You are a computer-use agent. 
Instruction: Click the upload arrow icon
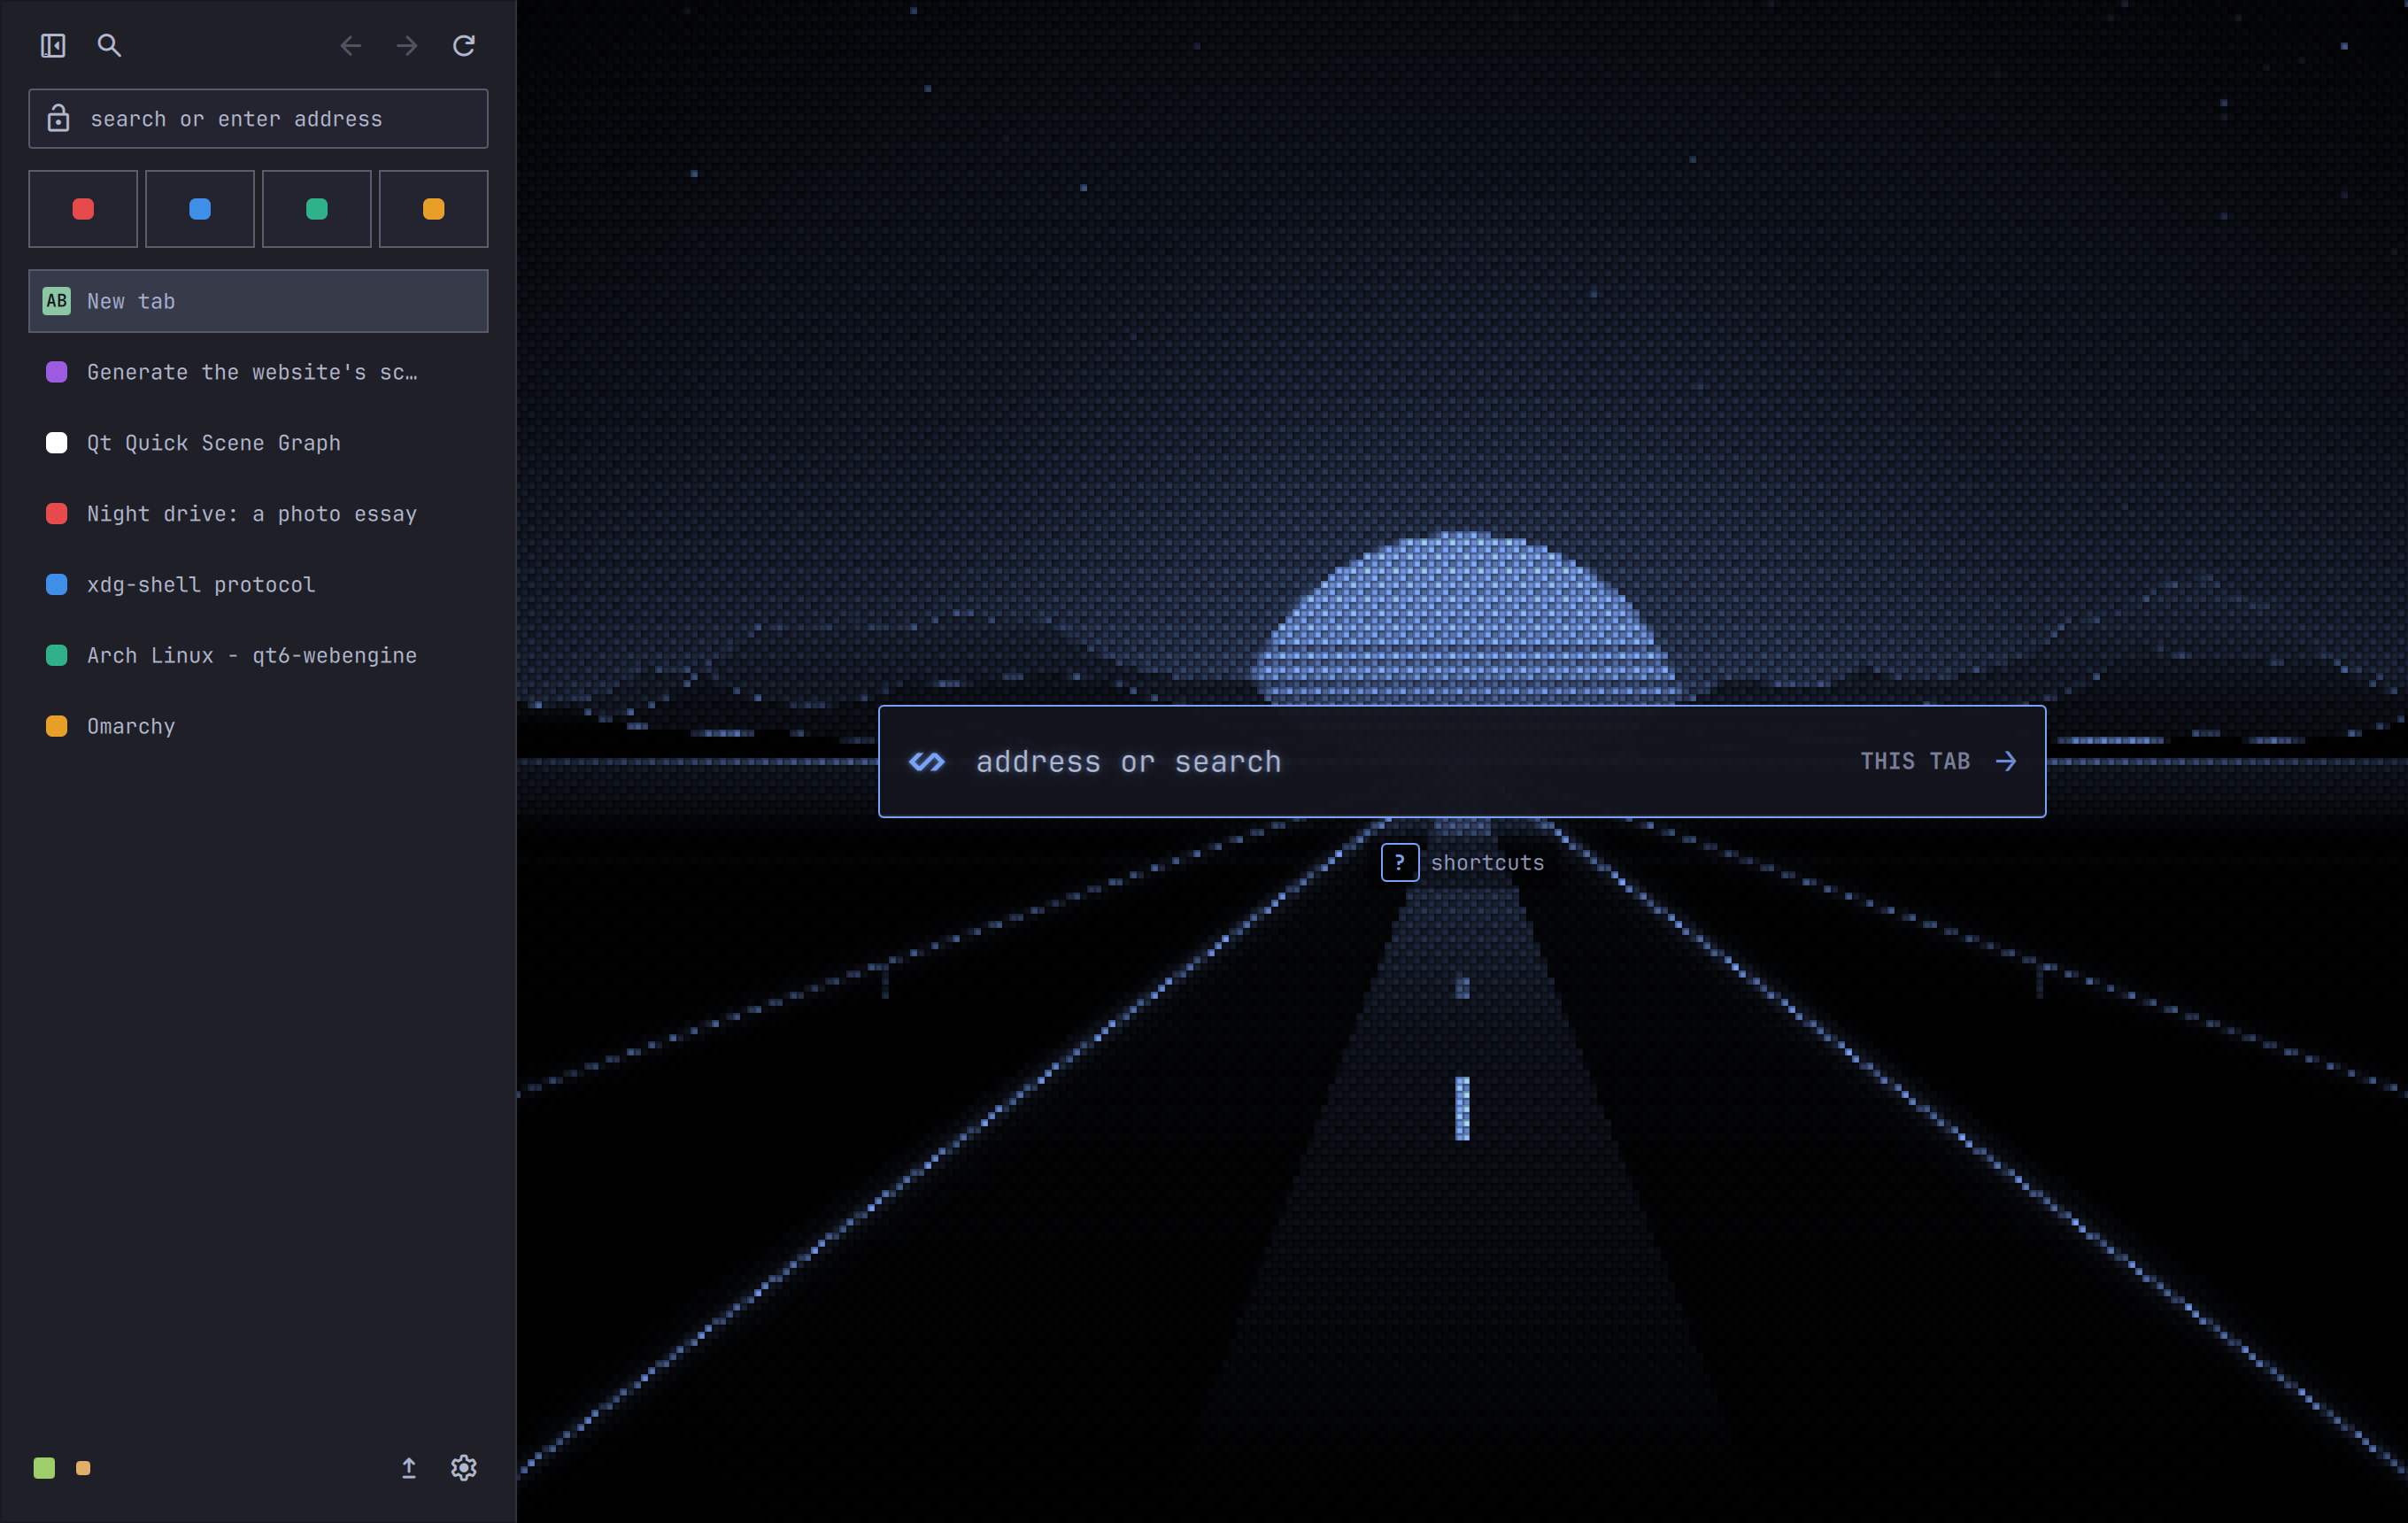tap(408, 1468)
